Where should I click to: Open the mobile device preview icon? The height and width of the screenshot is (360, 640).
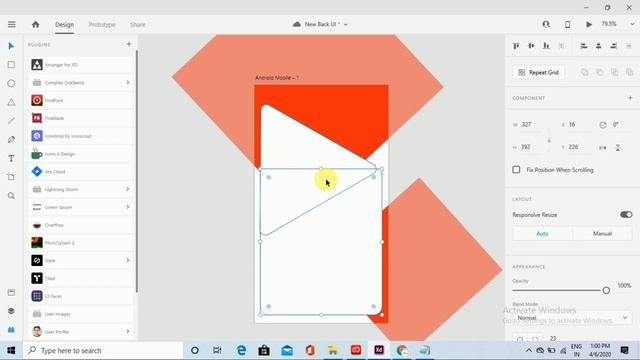(x=567, y=24)
